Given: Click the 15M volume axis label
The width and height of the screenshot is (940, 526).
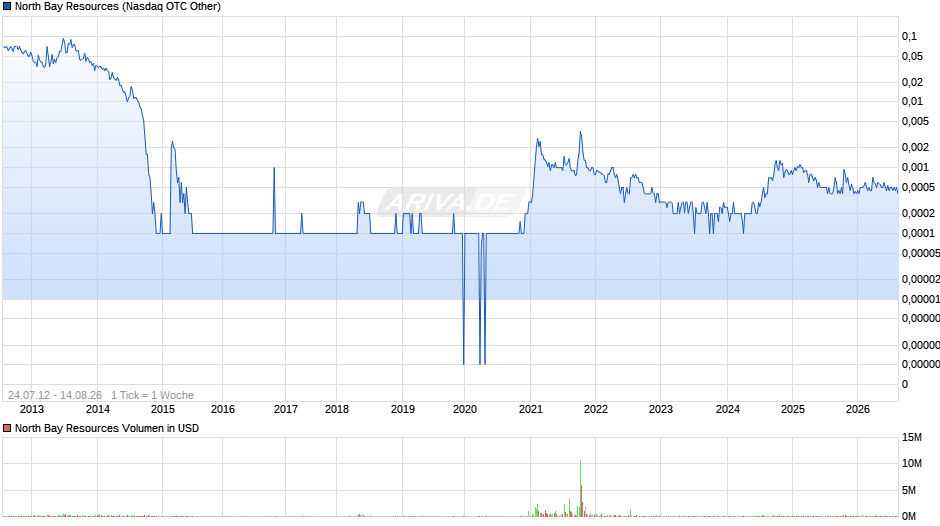Looking at the screenshot, I should [x=912, y=437].
